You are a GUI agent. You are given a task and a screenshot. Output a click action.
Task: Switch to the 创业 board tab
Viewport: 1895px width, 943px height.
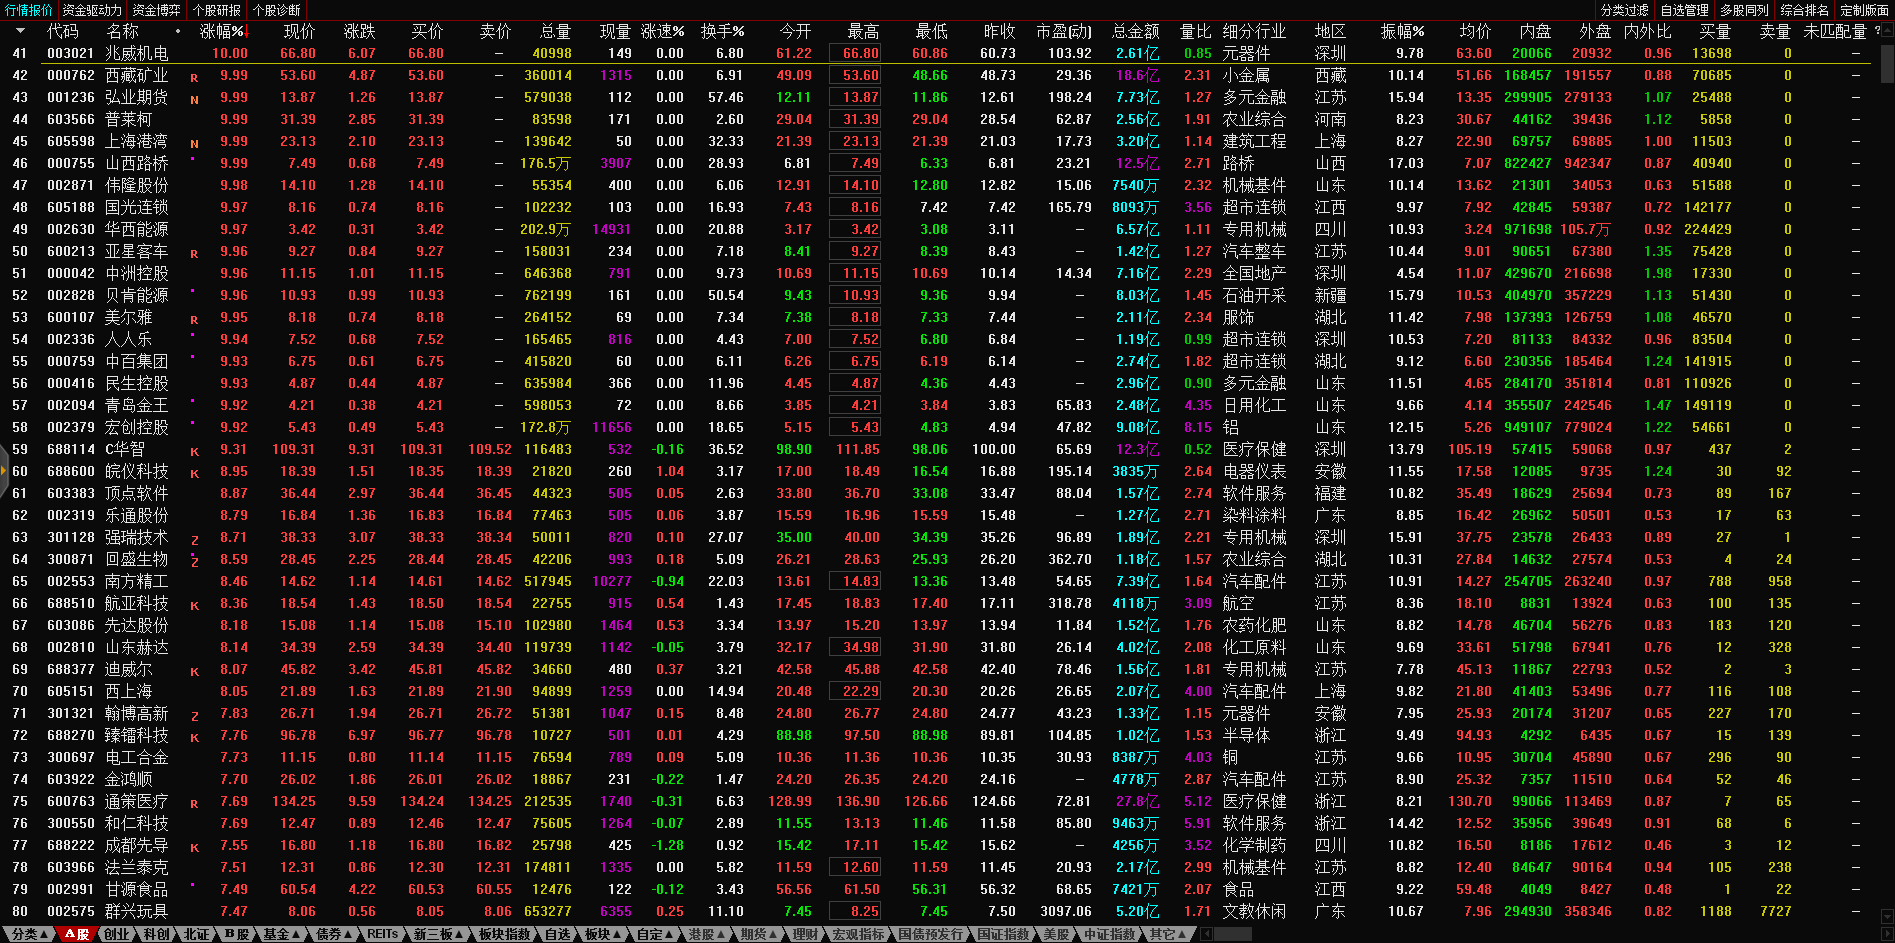(x=117, y=934)
